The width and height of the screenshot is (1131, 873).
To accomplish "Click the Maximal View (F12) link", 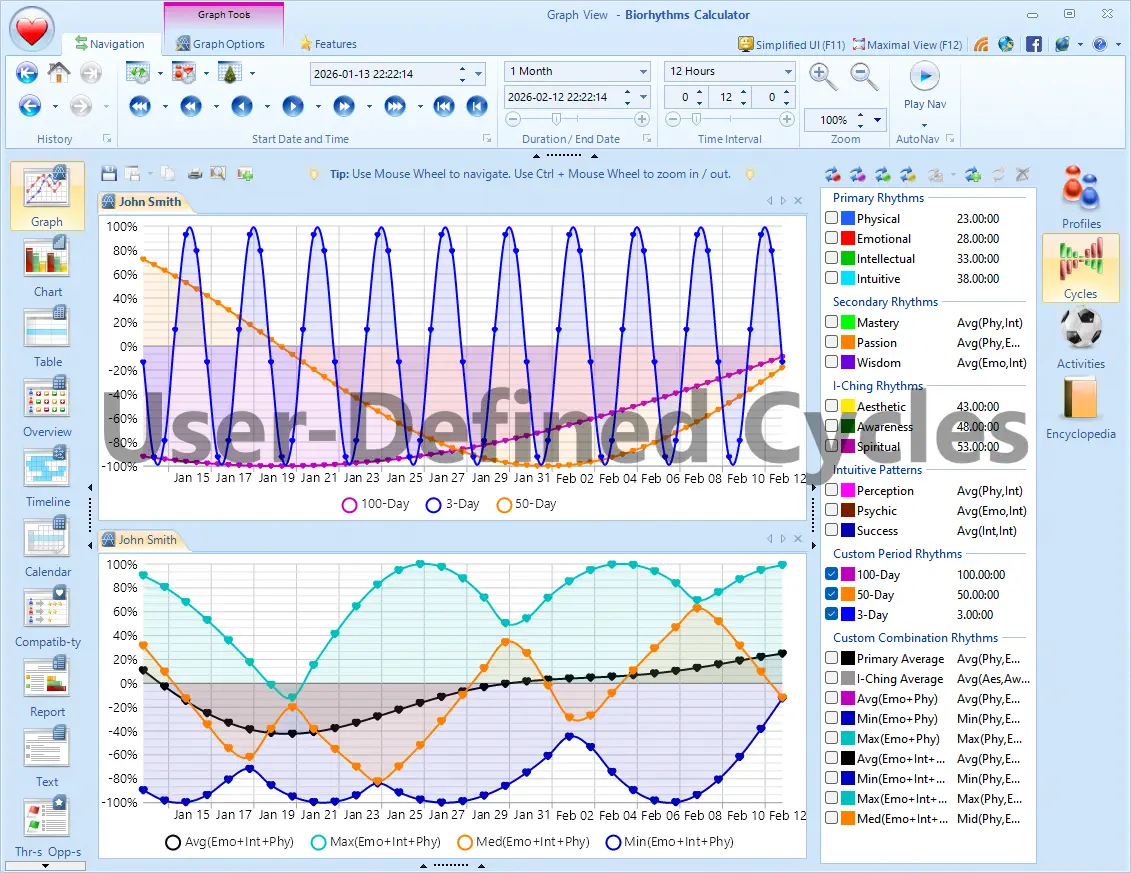I will tap(908, 44).
